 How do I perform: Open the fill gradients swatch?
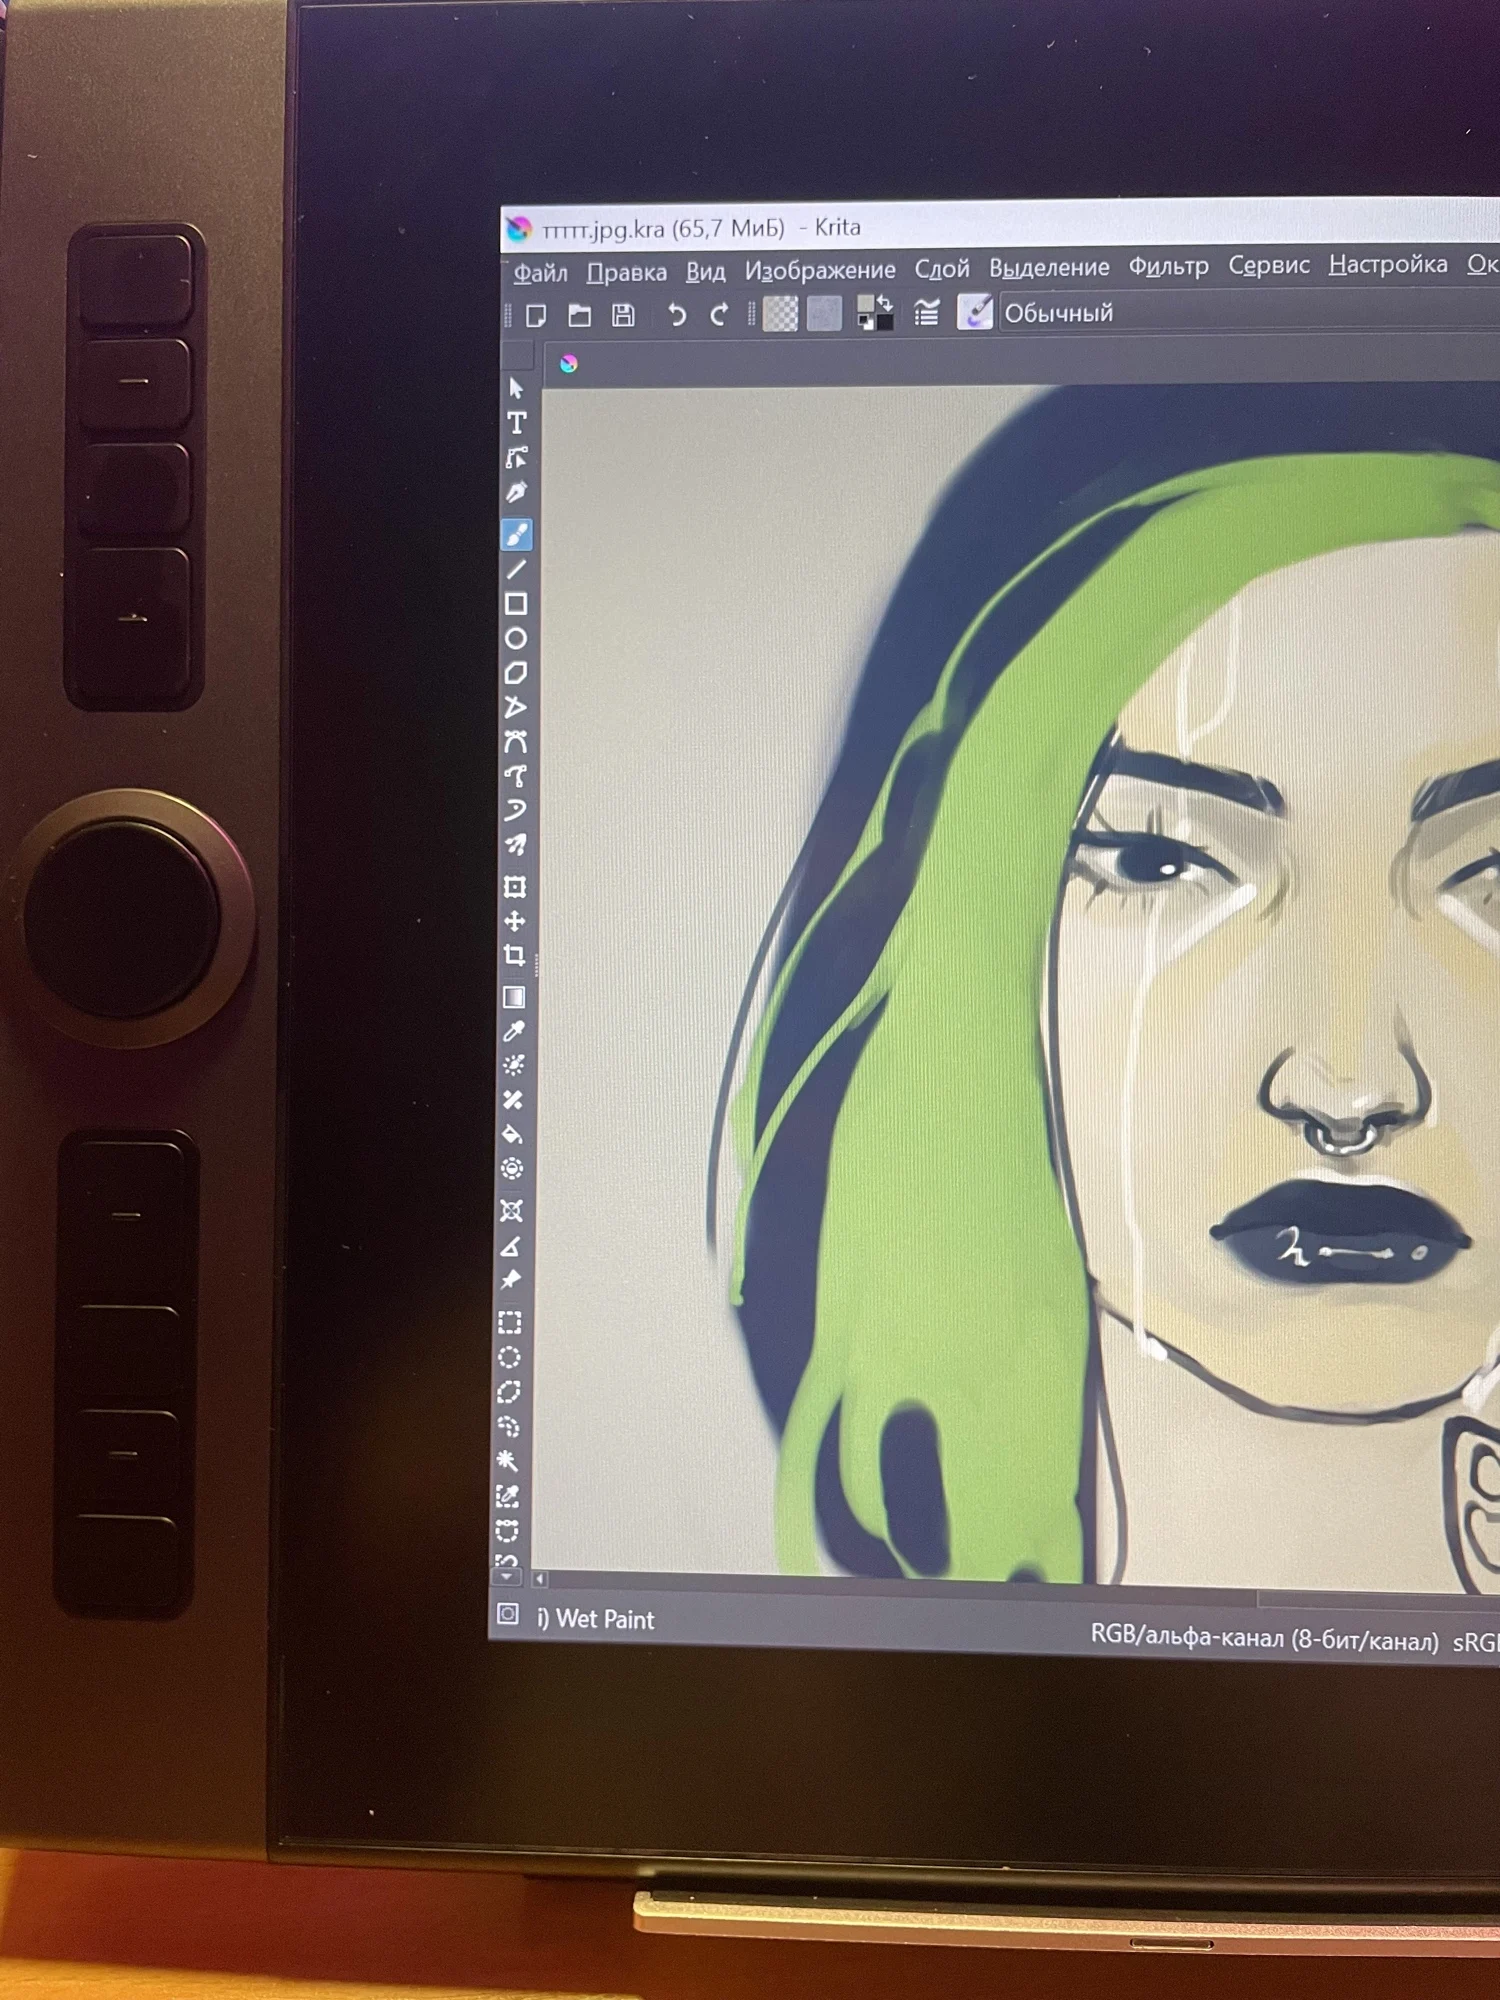tap(781, 314)
